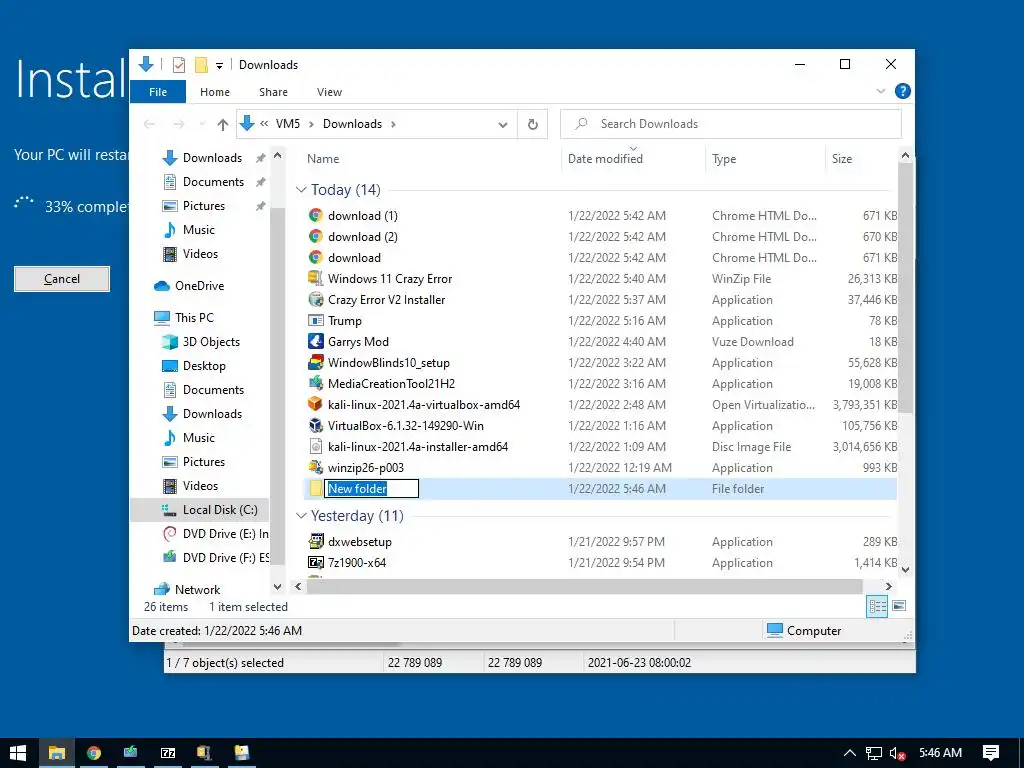Go up one folder level
This screenshot has height=768, width=1024.
click(223, 124)
